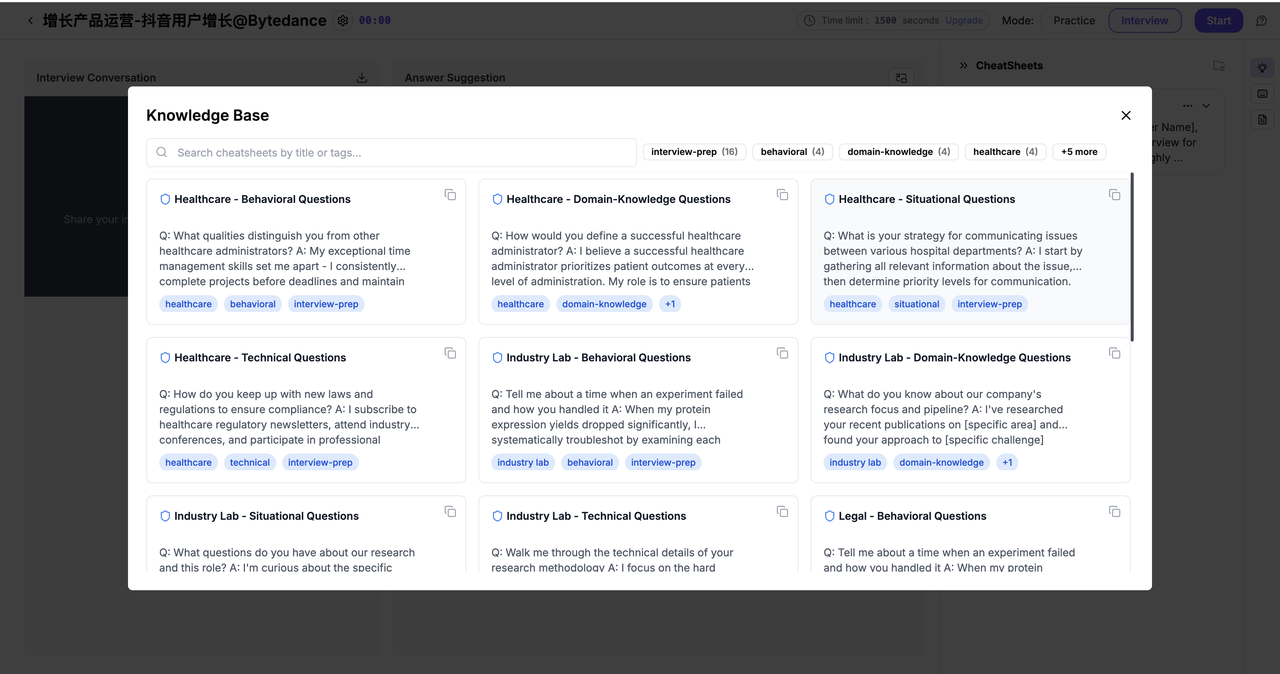Click the Knowledge Base vertical scrollbar
1280x674 pixels.
pyautogui.click(x=1132, y=258)
